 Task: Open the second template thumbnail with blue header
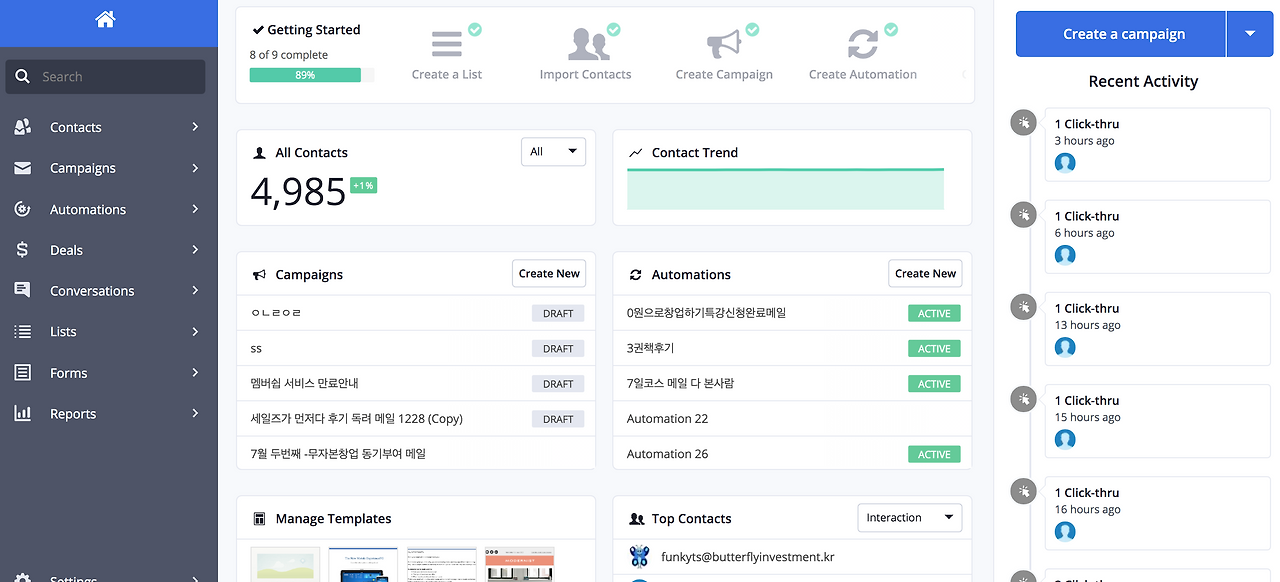point(363,564)
